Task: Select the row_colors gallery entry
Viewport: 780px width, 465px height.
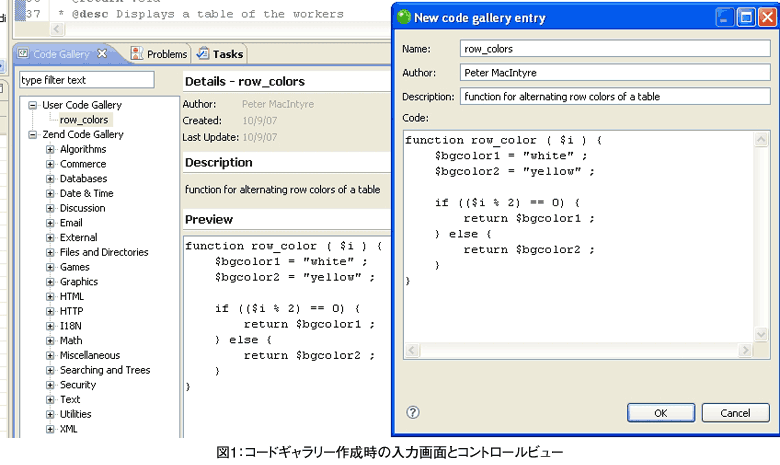Action: coord(84,120)
